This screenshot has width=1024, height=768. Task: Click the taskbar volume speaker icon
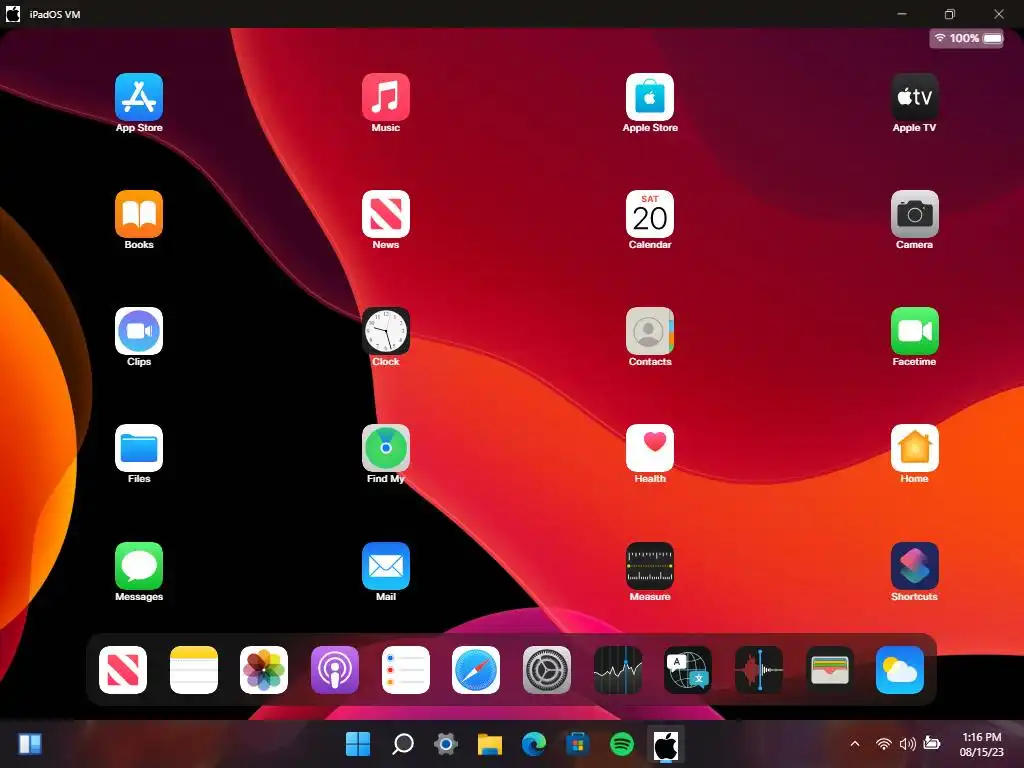coord(907,744)
